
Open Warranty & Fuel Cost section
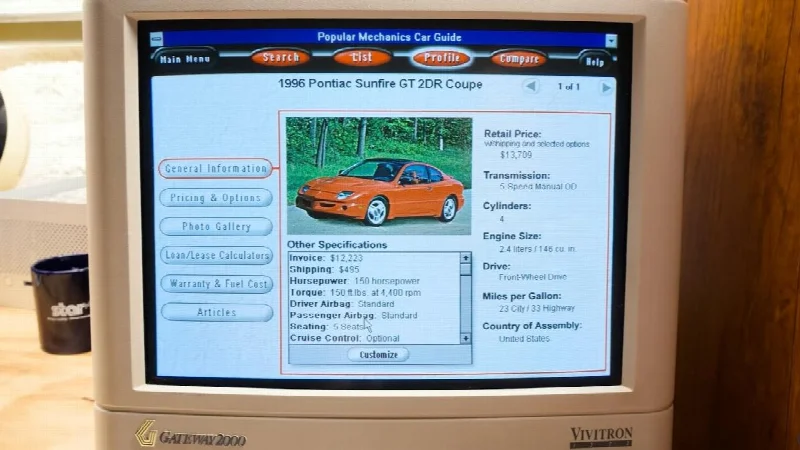tap(217, 284)
